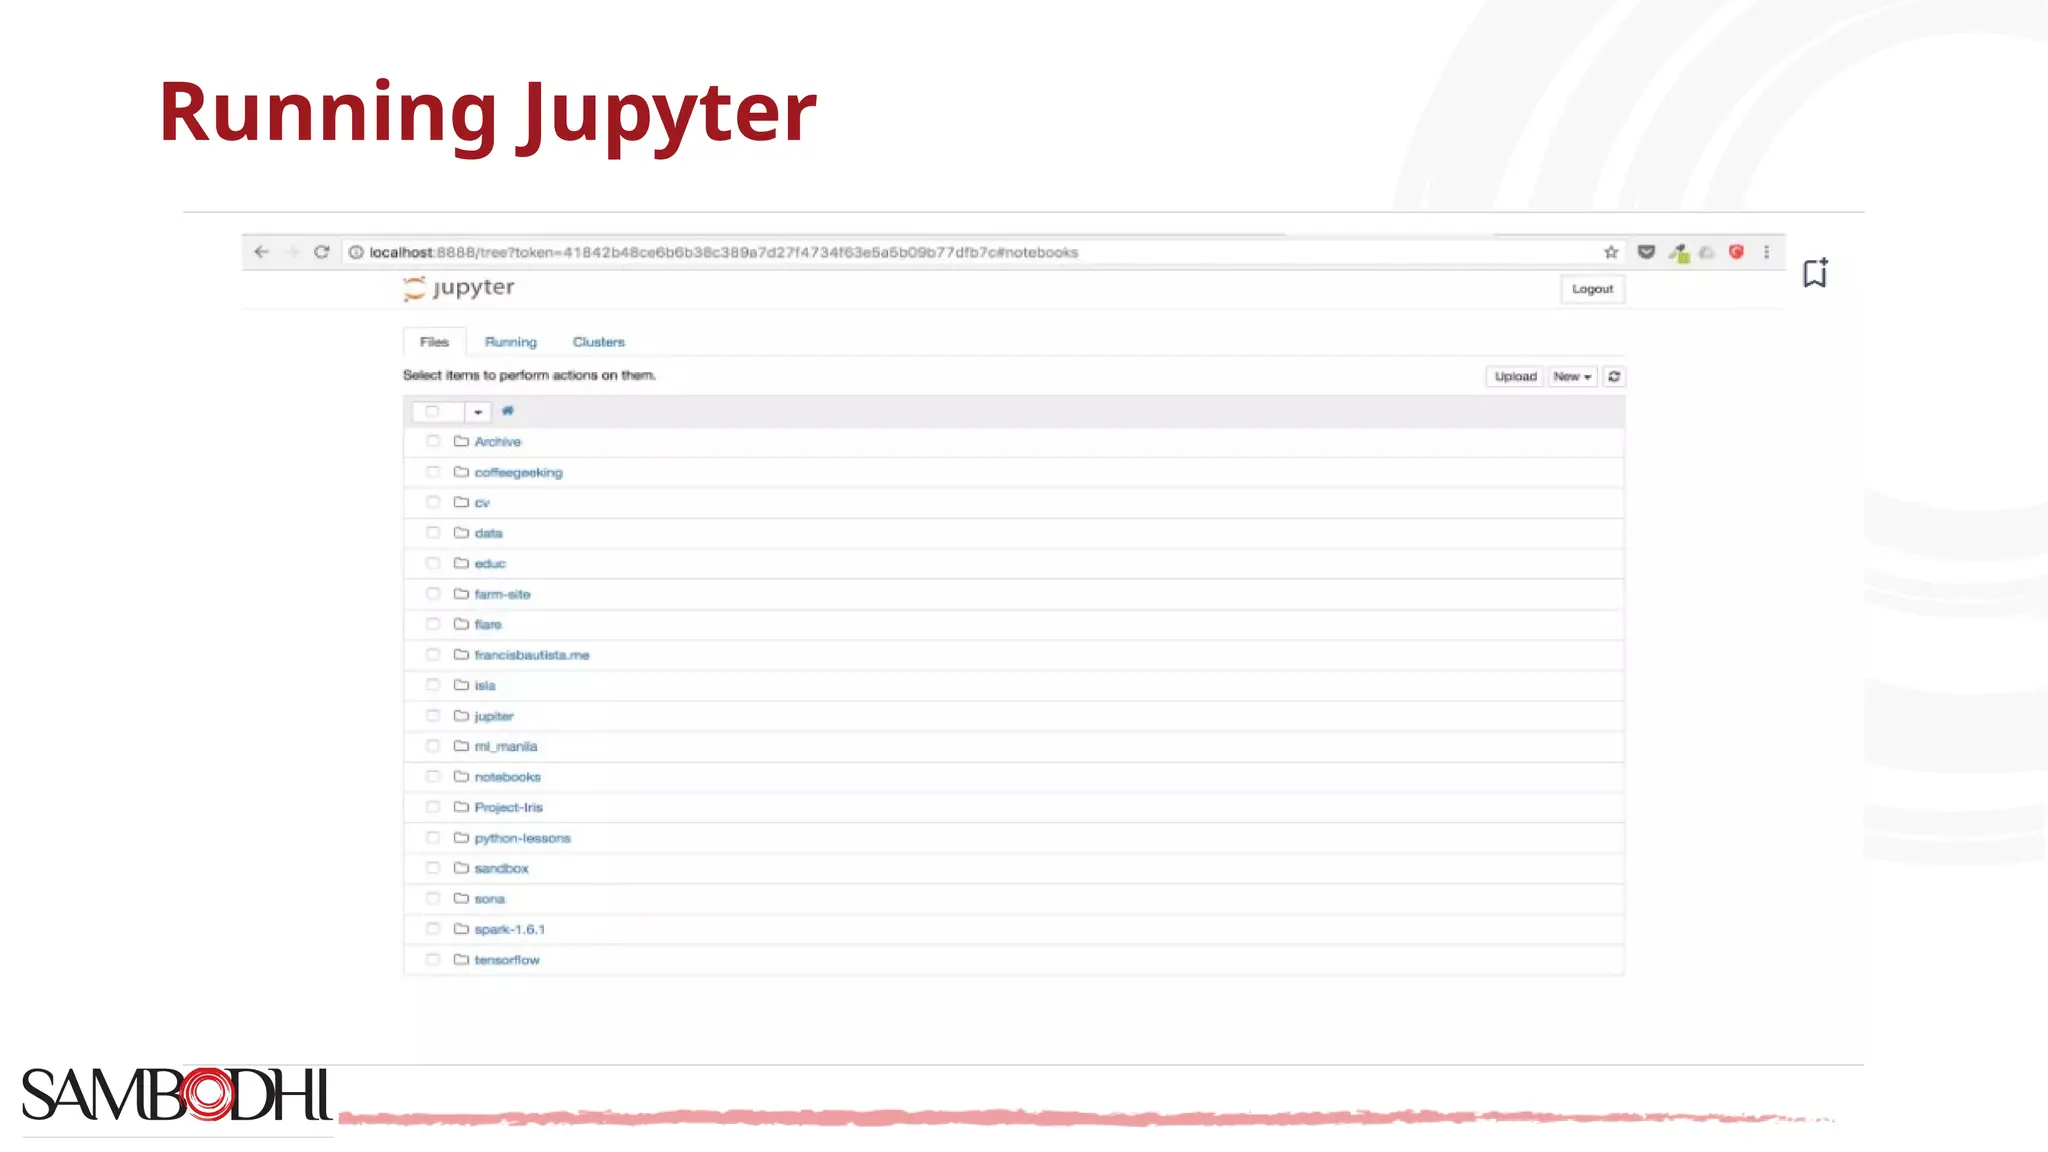2048x1152 pixels.
Task: Open the selection dropdown caret
Action: [478, 412]
